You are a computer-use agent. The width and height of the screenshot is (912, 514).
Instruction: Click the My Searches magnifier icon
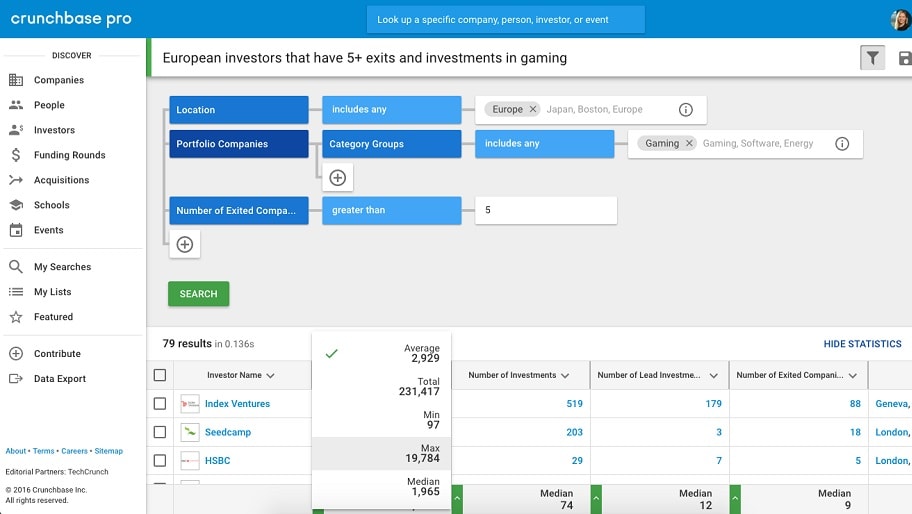pos(16,266)
